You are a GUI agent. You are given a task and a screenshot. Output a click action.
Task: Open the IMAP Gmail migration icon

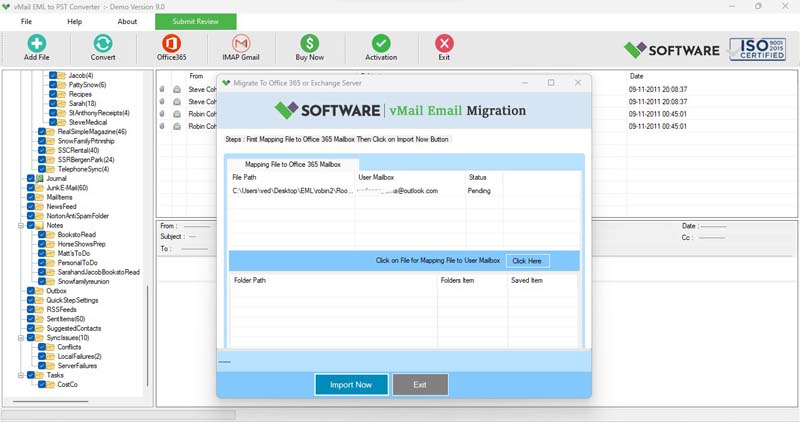[241, 43]
